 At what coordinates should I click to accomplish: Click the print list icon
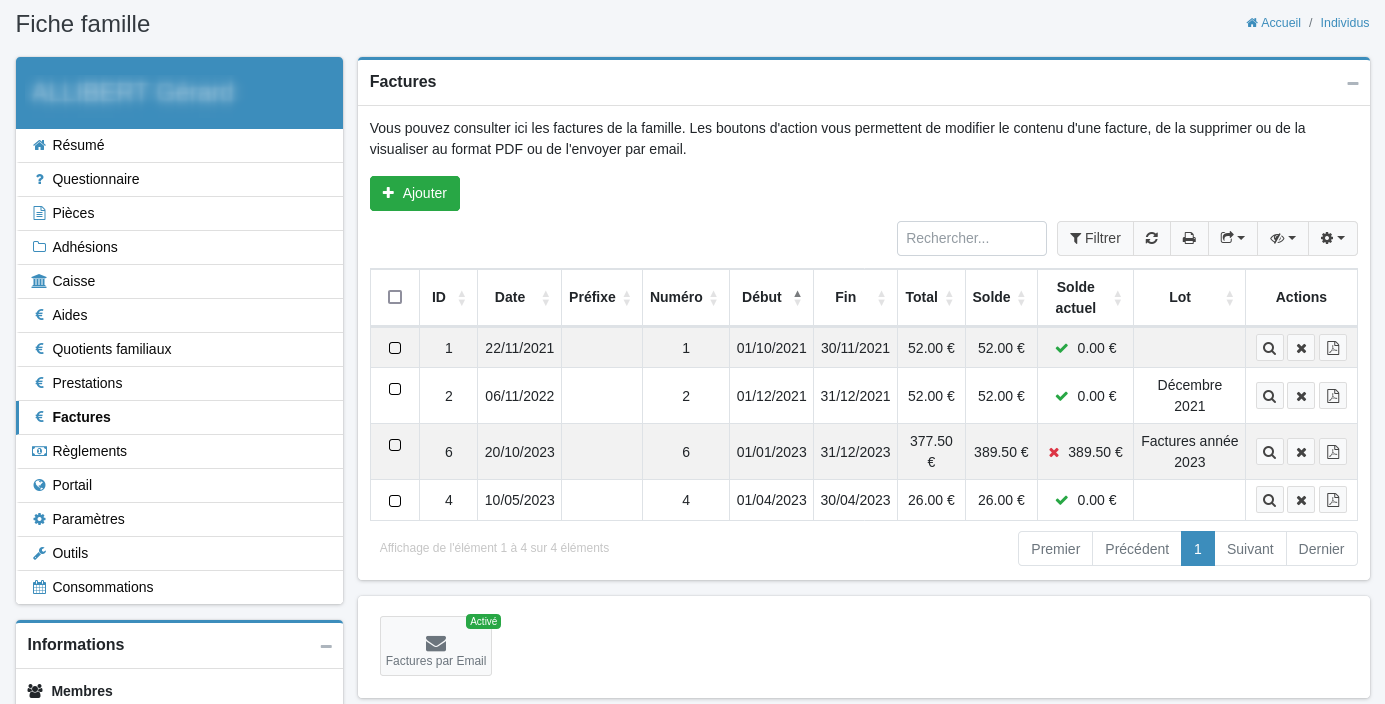[x=1189, y=238]
